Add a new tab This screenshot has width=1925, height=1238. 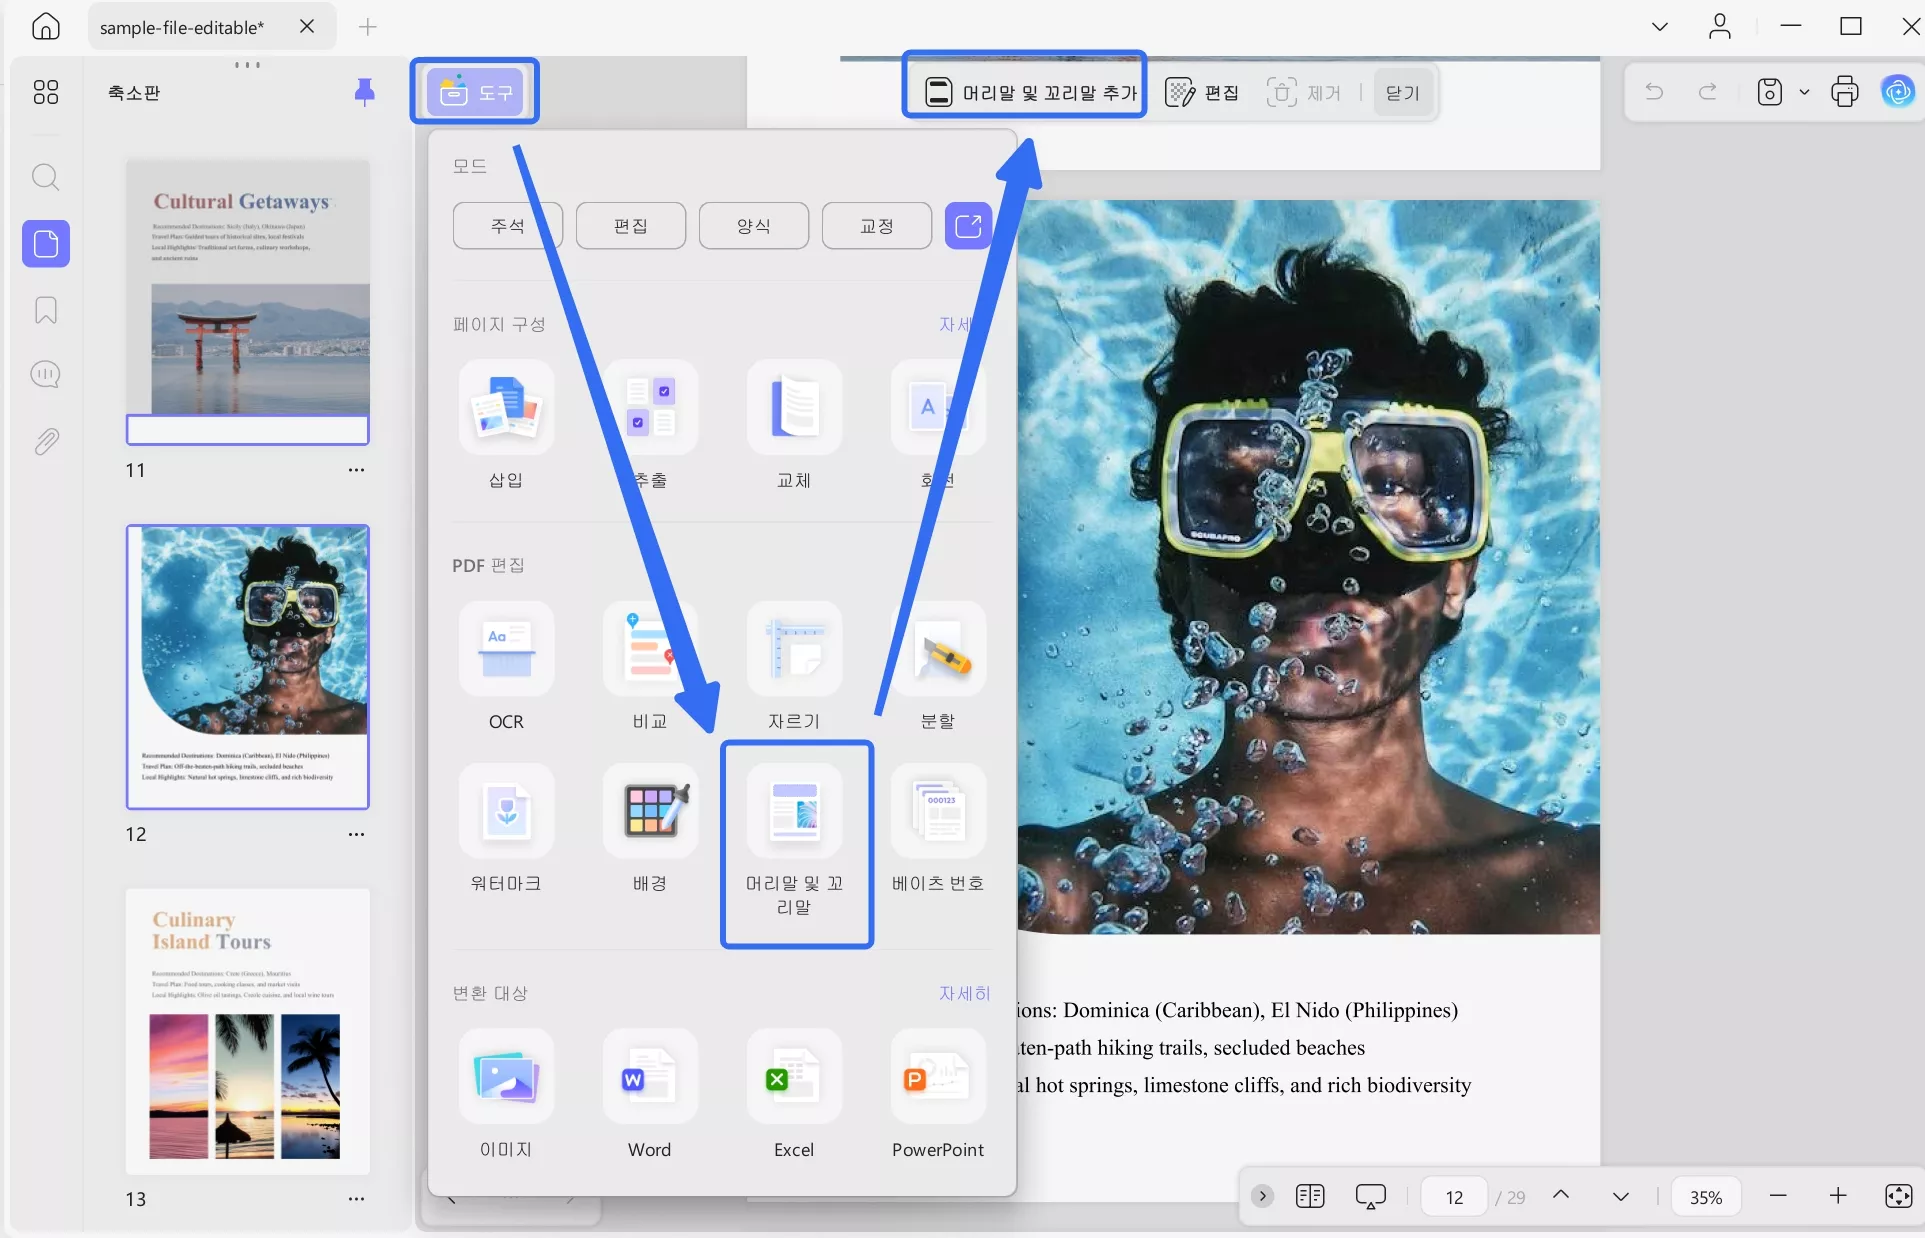(368, 27)
